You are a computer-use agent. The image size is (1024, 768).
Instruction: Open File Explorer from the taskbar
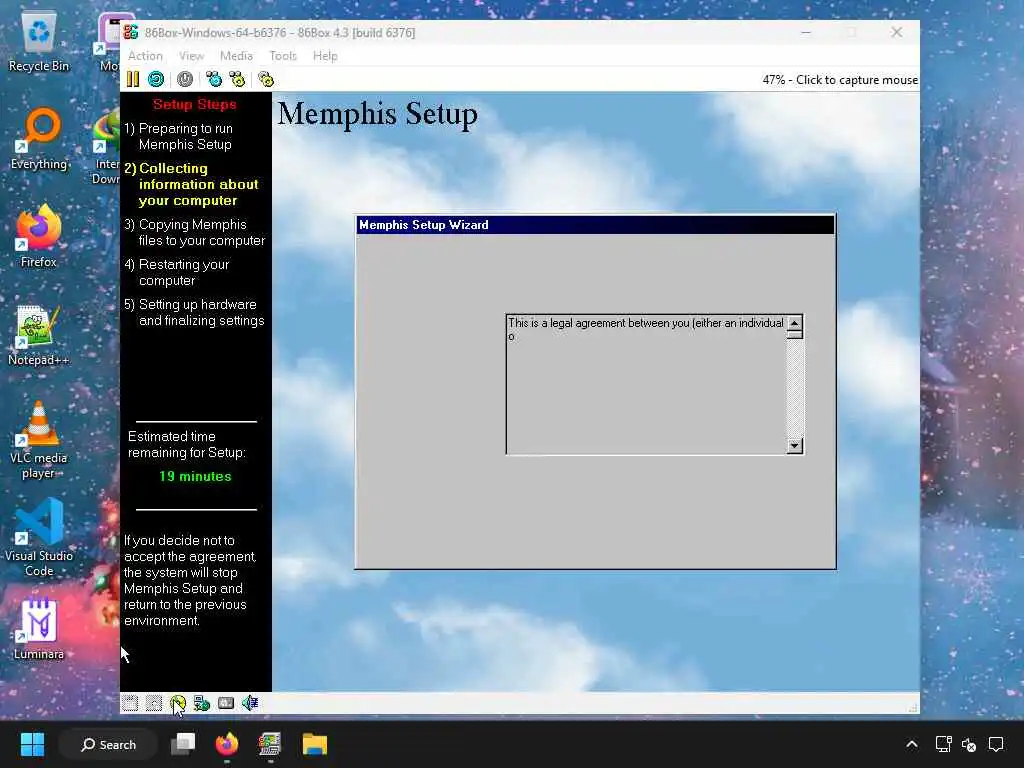coord(314,744)
